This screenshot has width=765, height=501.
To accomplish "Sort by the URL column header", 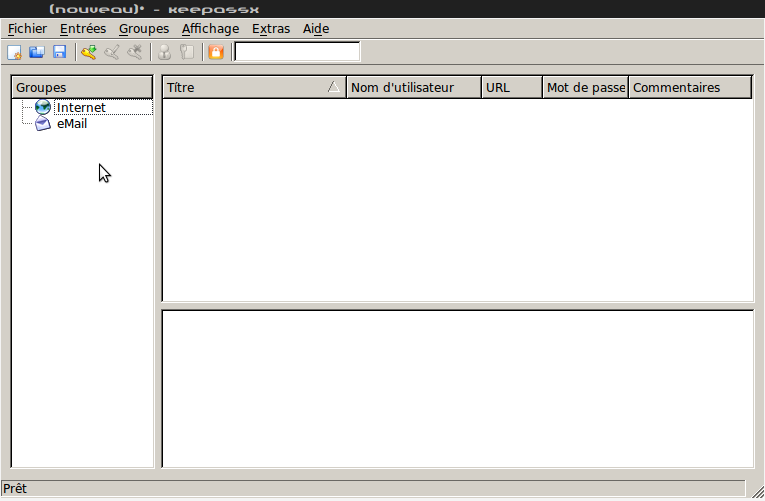I will click(512, 87).
